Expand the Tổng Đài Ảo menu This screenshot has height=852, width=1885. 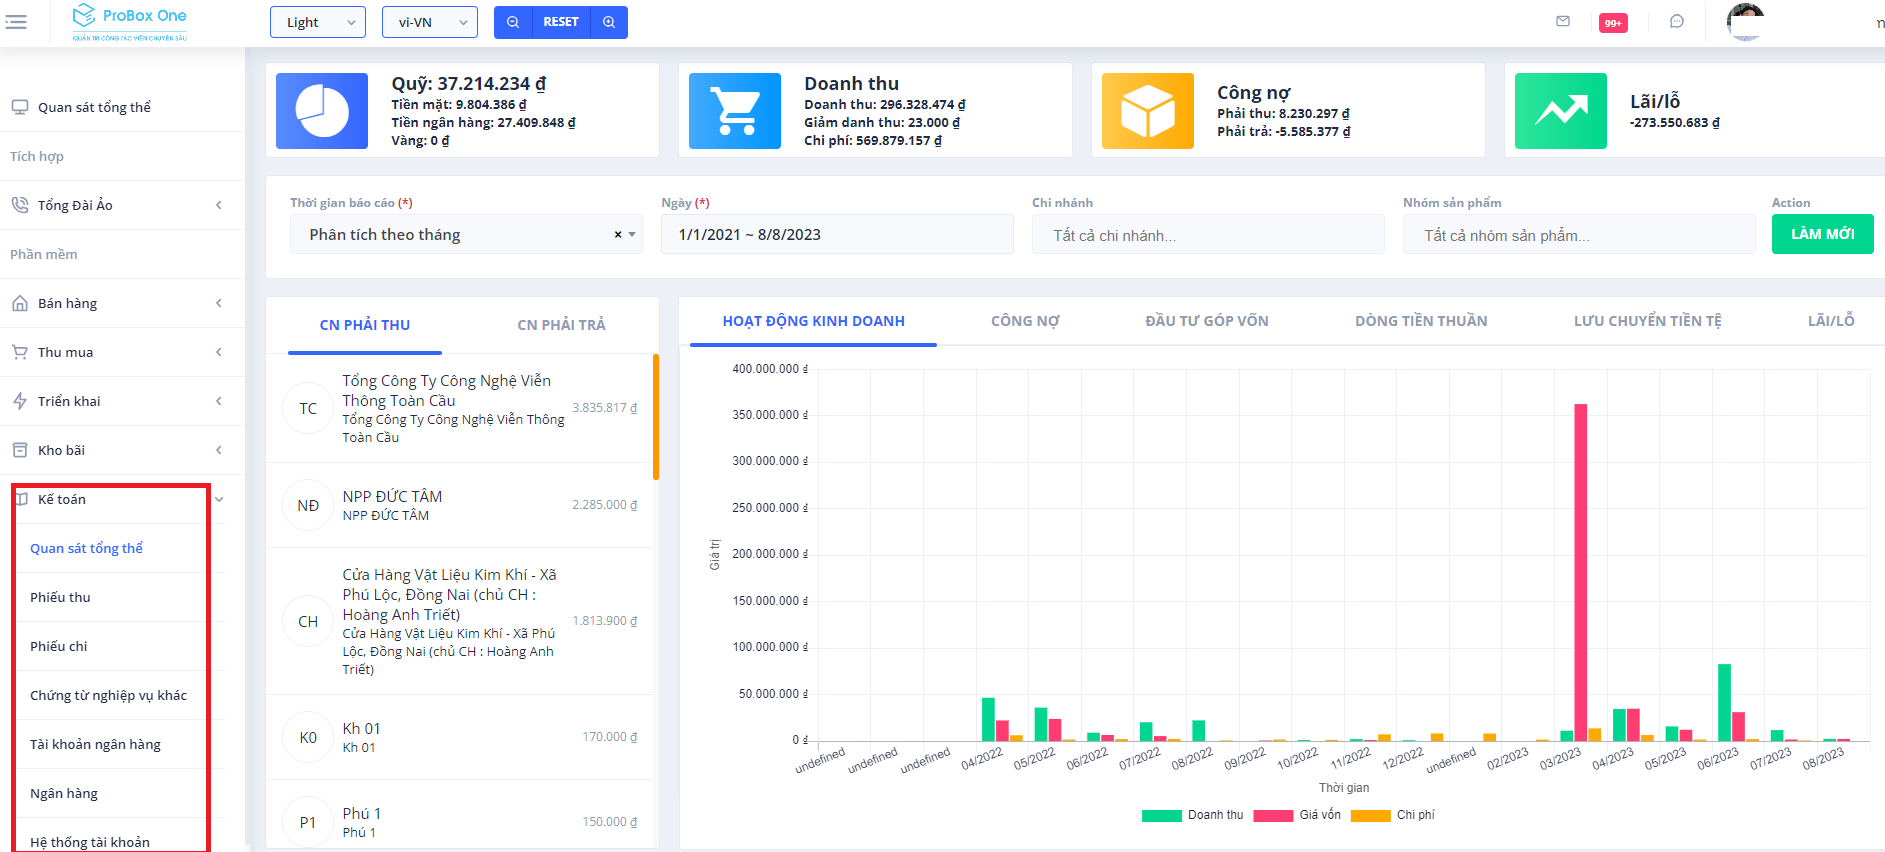coord(122,205)
